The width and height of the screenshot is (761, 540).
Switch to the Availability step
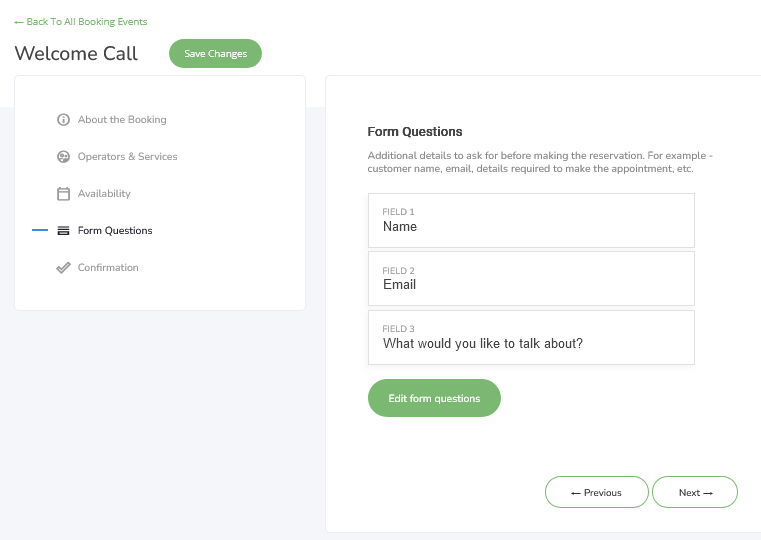click(104, 194)
